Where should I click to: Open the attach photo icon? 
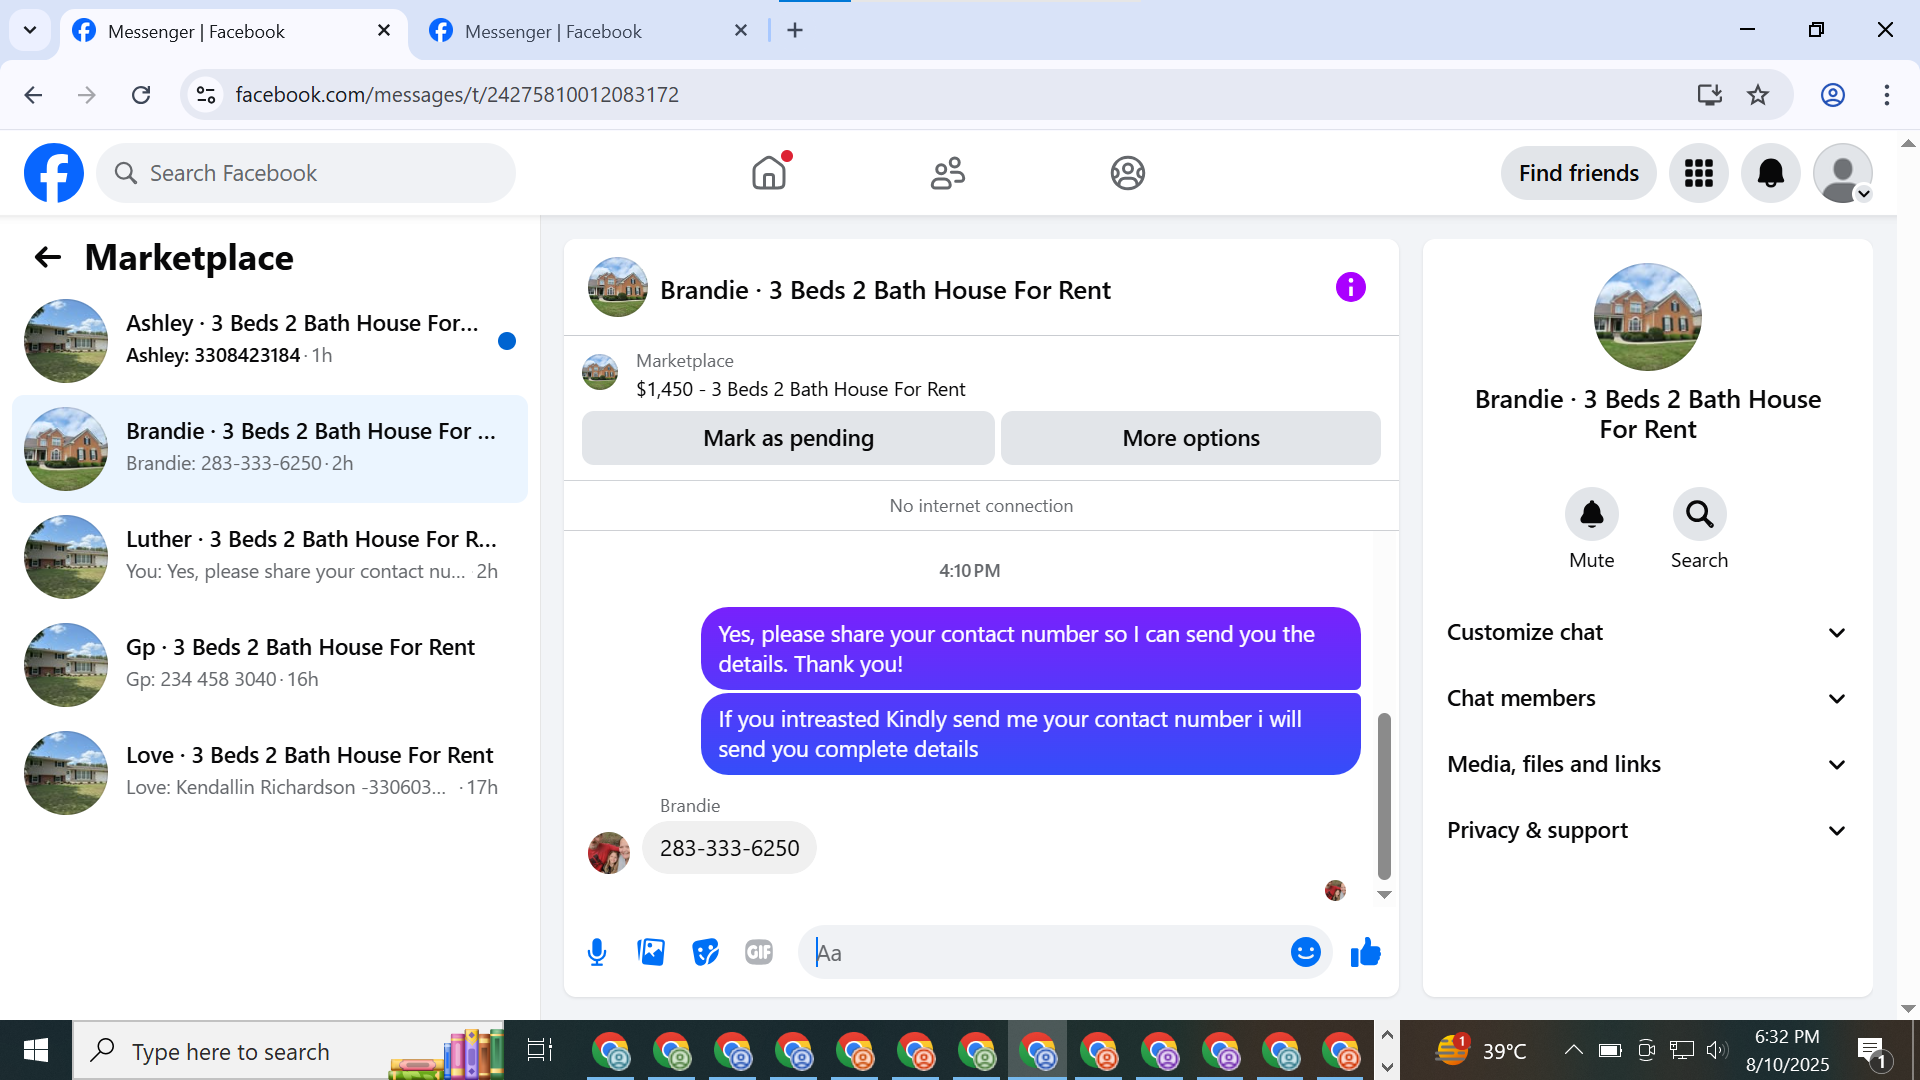651,953
